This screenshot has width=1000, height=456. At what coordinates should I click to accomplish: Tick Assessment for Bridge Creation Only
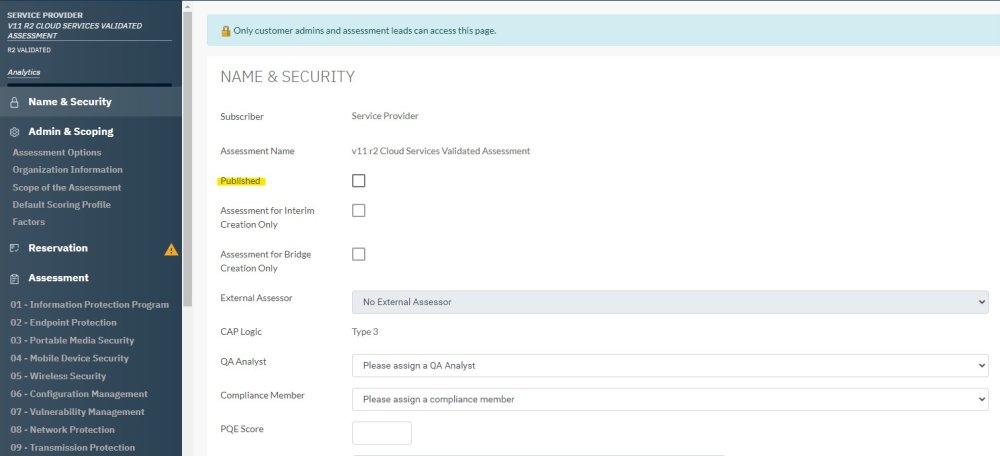(359, 254)
